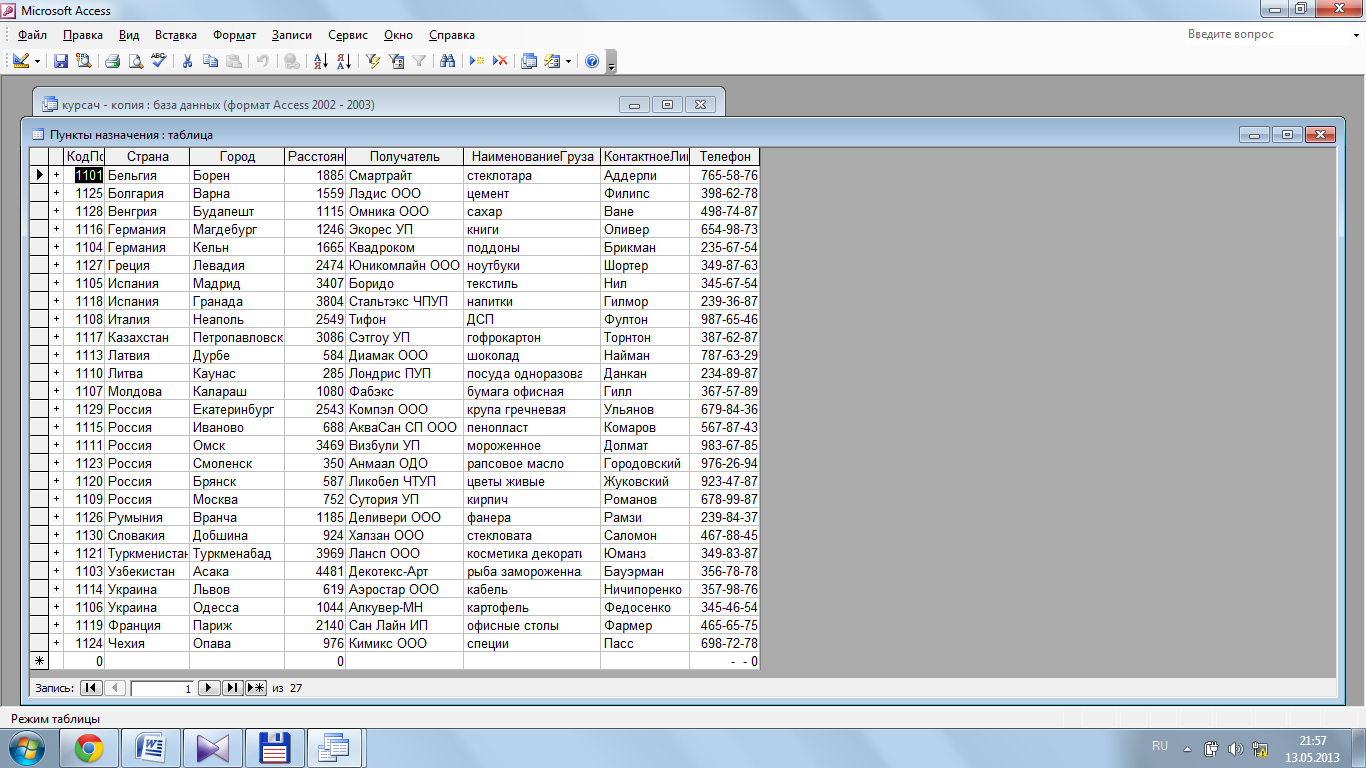
Task: Save the table with the floppy icon
Action: pos(61,61)
